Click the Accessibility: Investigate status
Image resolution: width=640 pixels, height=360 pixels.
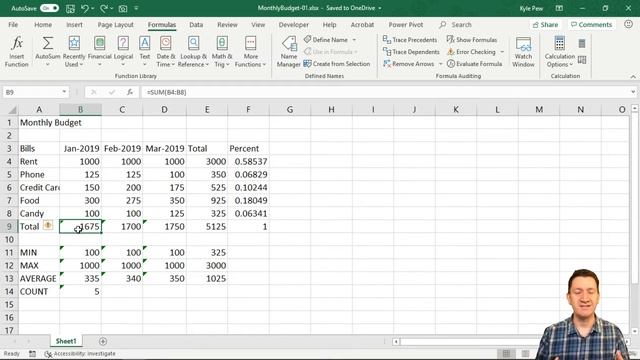click(x=80, y=353)
